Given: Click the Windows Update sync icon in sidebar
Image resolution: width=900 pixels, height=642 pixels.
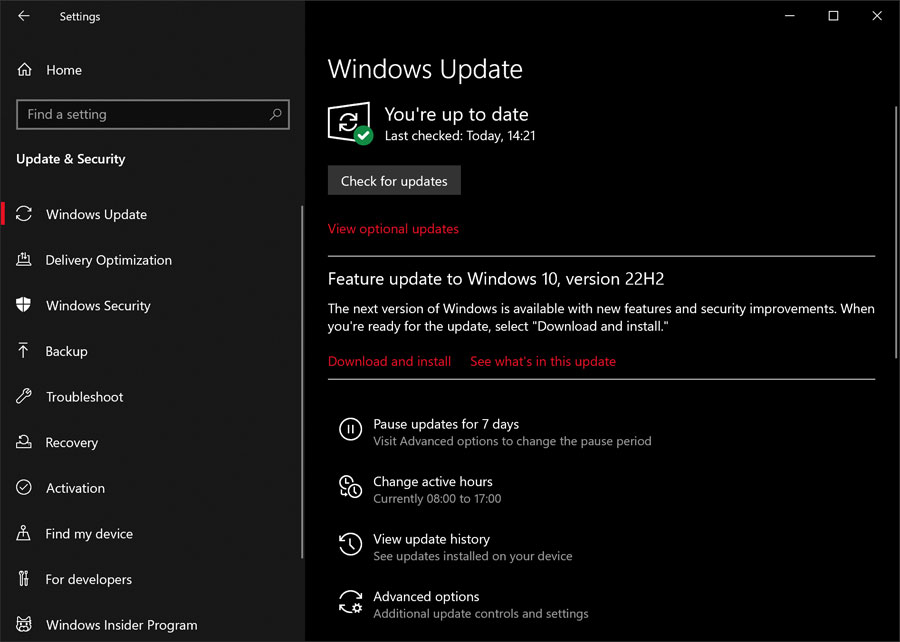Looking at the screenshot, I should (x=24, y=214).
